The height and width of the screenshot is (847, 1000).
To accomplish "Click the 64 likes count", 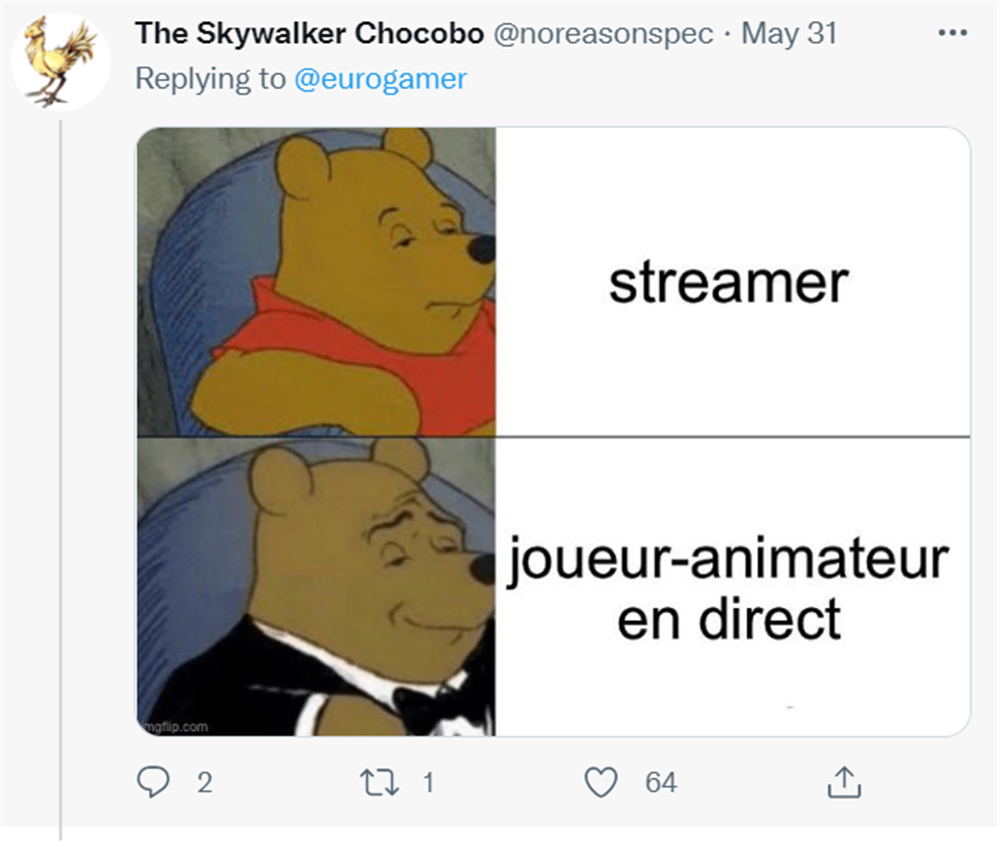I will (x=661, y=783).
